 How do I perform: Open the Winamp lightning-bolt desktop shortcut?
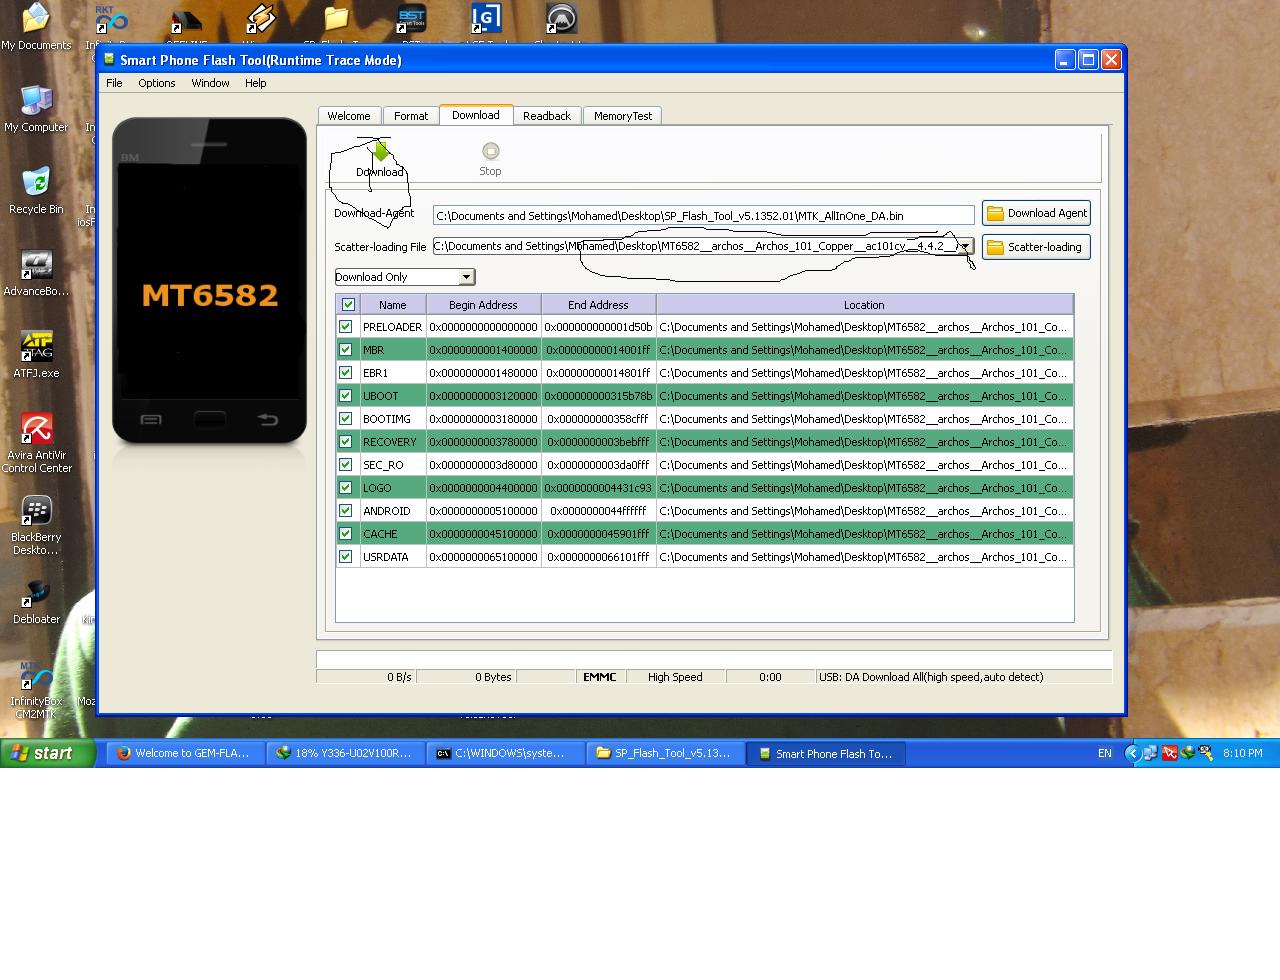(260, 20)
